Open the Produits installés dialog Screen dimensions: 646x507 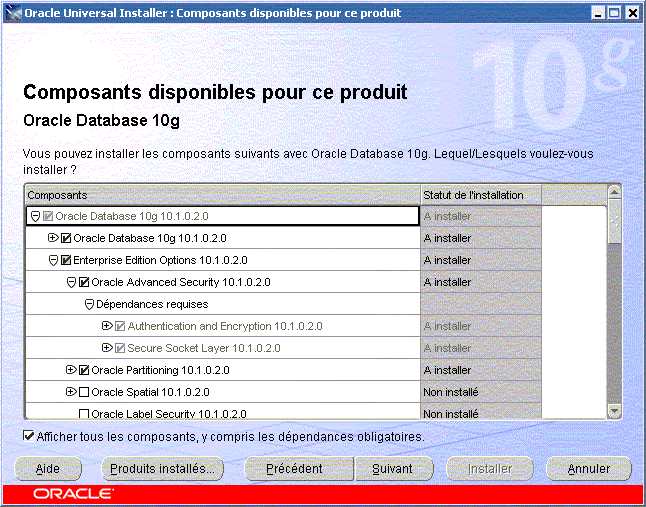pyautogui.click(x=163, y=468)
